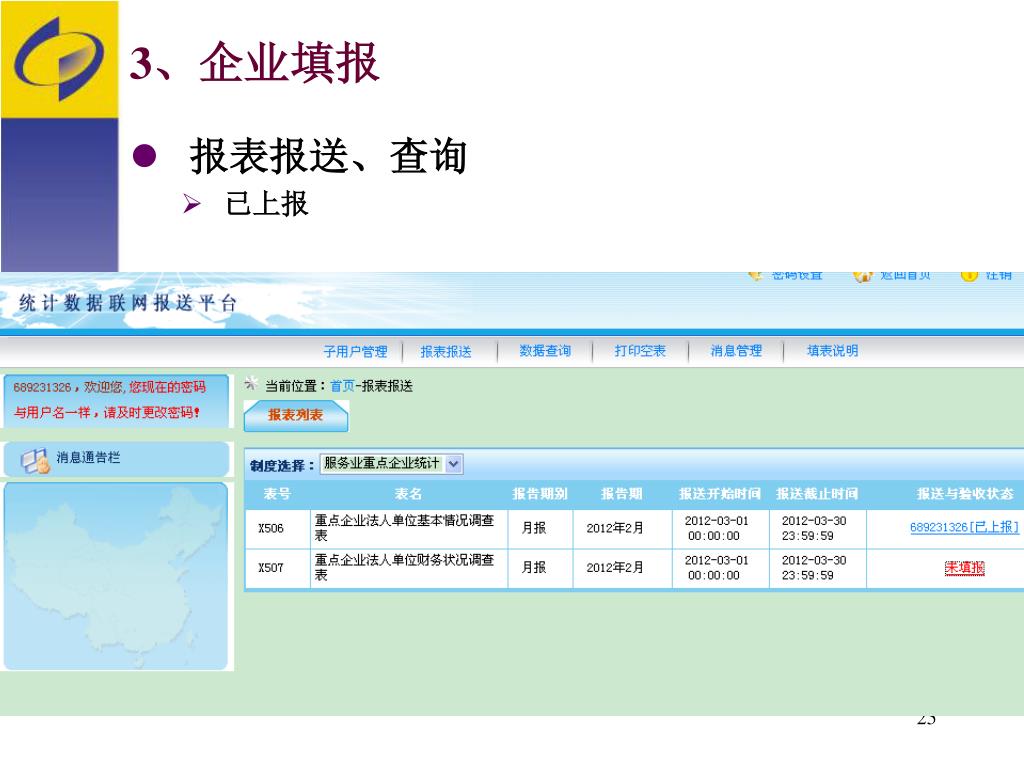Click the 报送与验收状态 column header
The width and height of the screenshot is (1024, 768).
click(965, 494)
